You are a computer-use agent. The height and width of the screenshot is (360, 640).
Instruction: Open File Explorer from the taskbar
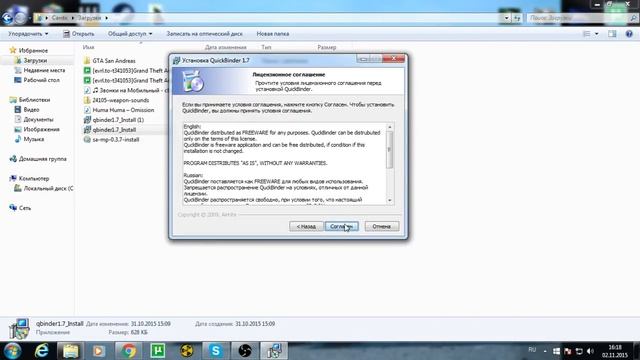click(70, 351)
